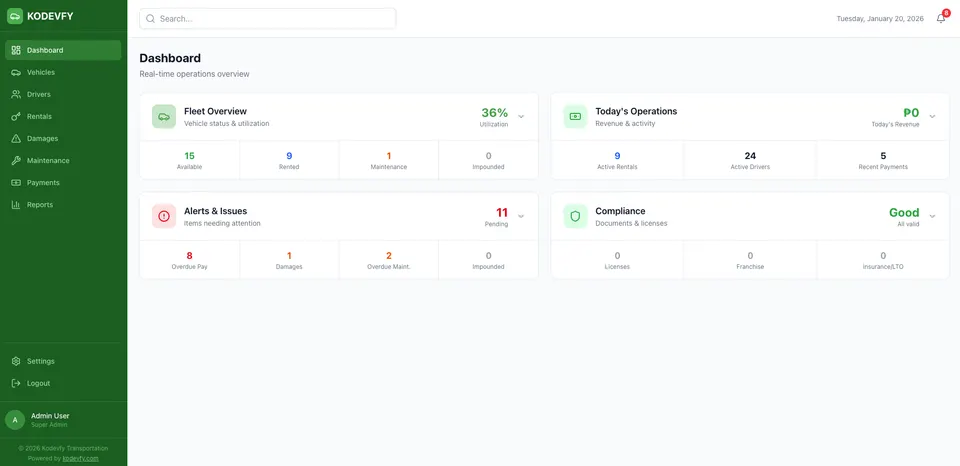Click the Drivers people icon in sidebar
Viewport: 960px width, 466px height.
(x=17, y=94)
